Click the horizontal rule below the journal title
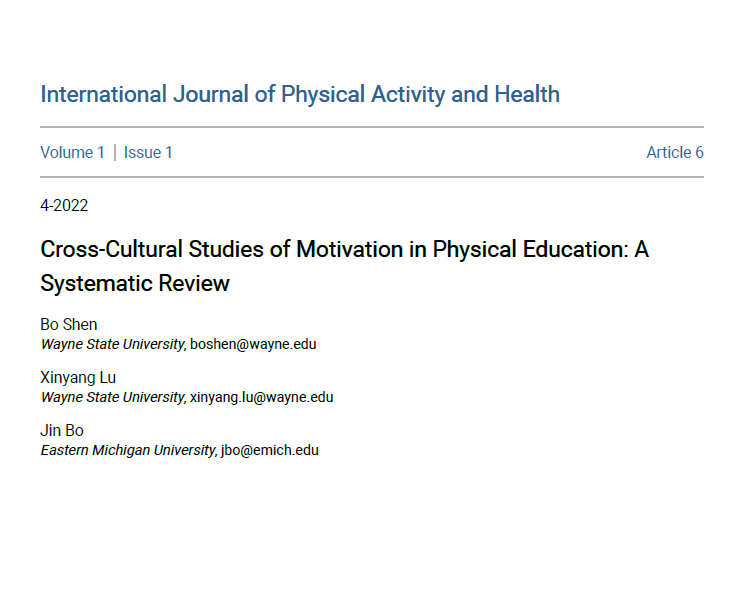Viewport: 741px width, 608px height. pos(372,127)
